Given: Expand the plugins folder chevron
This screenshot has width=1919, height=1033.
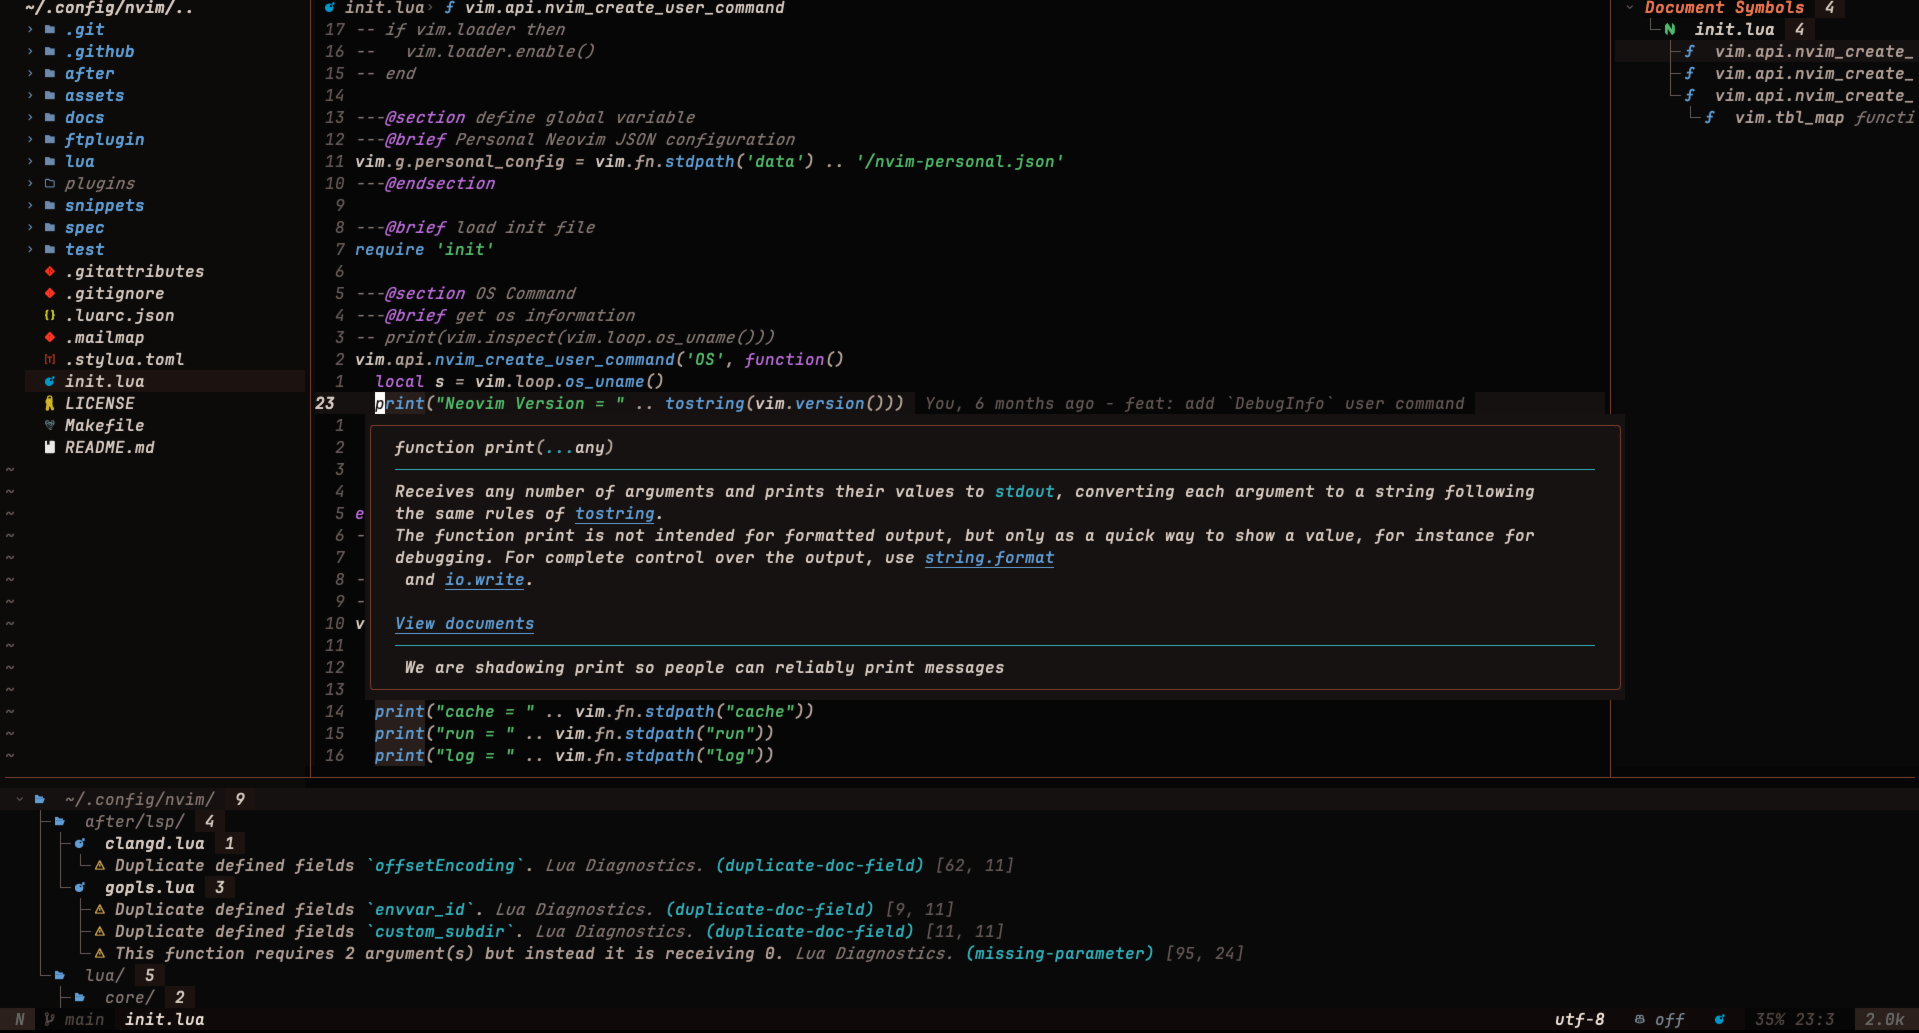Looking at the screenshot, I should pos(30,184).
